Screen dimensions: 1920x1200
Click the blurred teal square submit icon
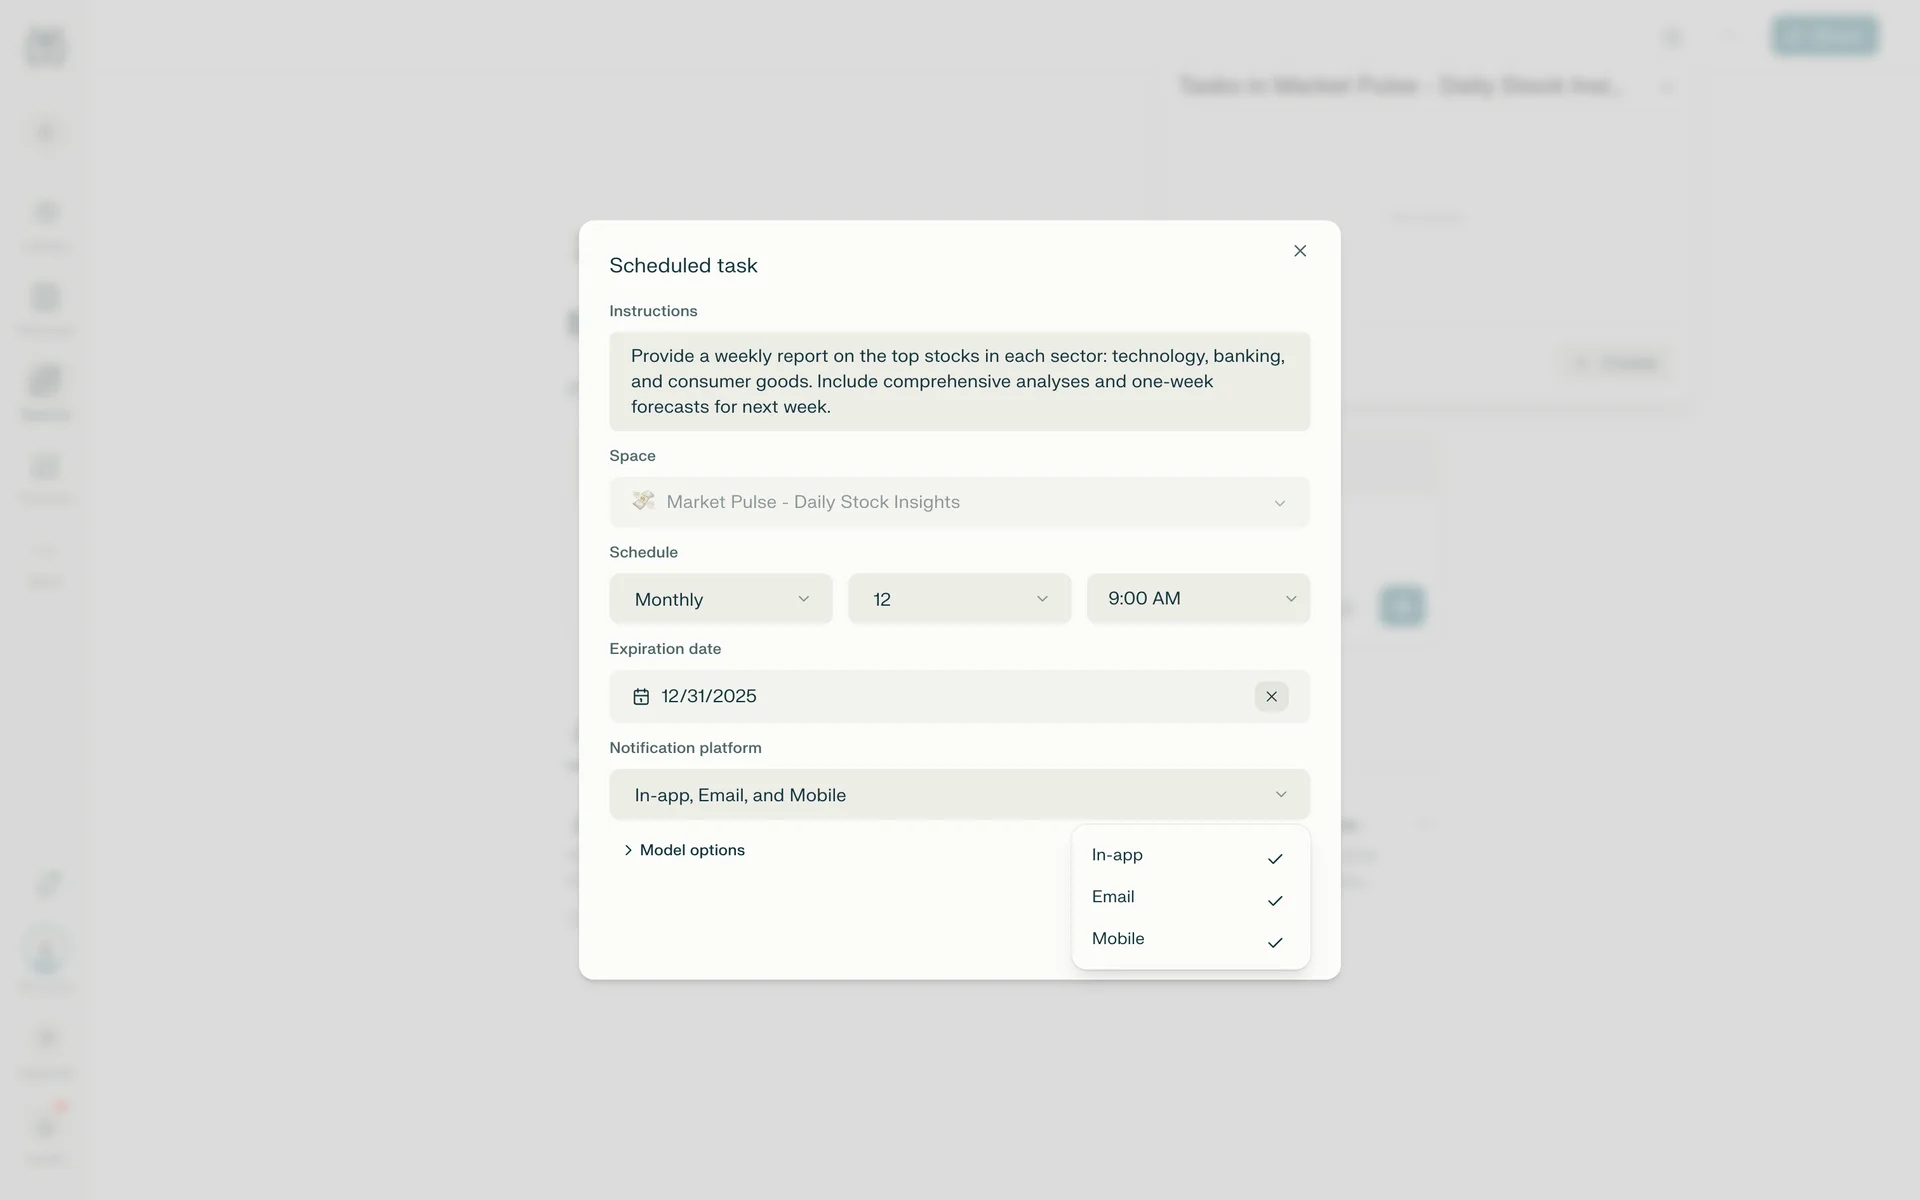click(1401, 606)
